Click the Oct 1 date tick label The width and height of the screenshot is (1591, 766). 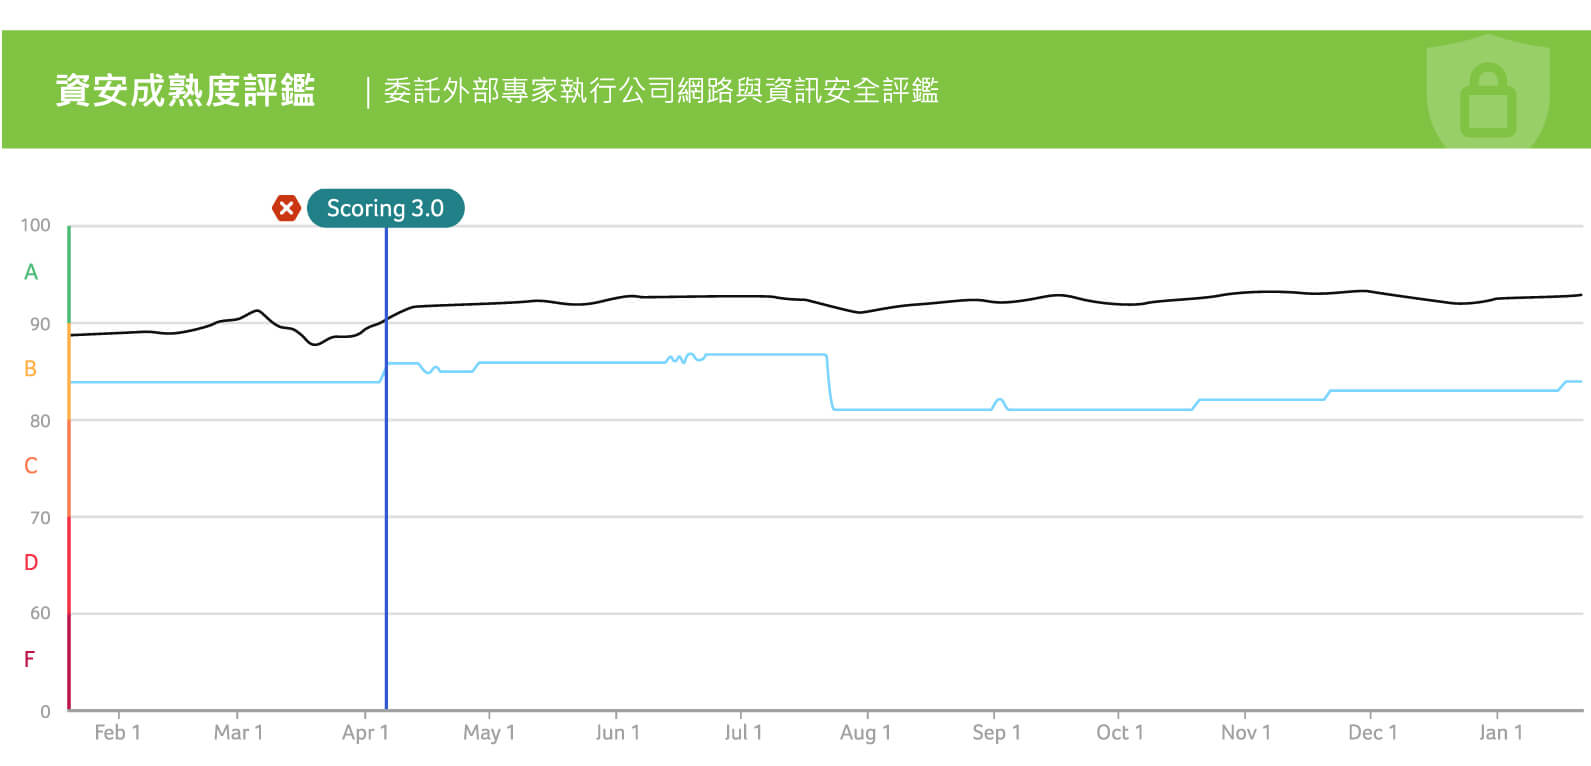1120,733
